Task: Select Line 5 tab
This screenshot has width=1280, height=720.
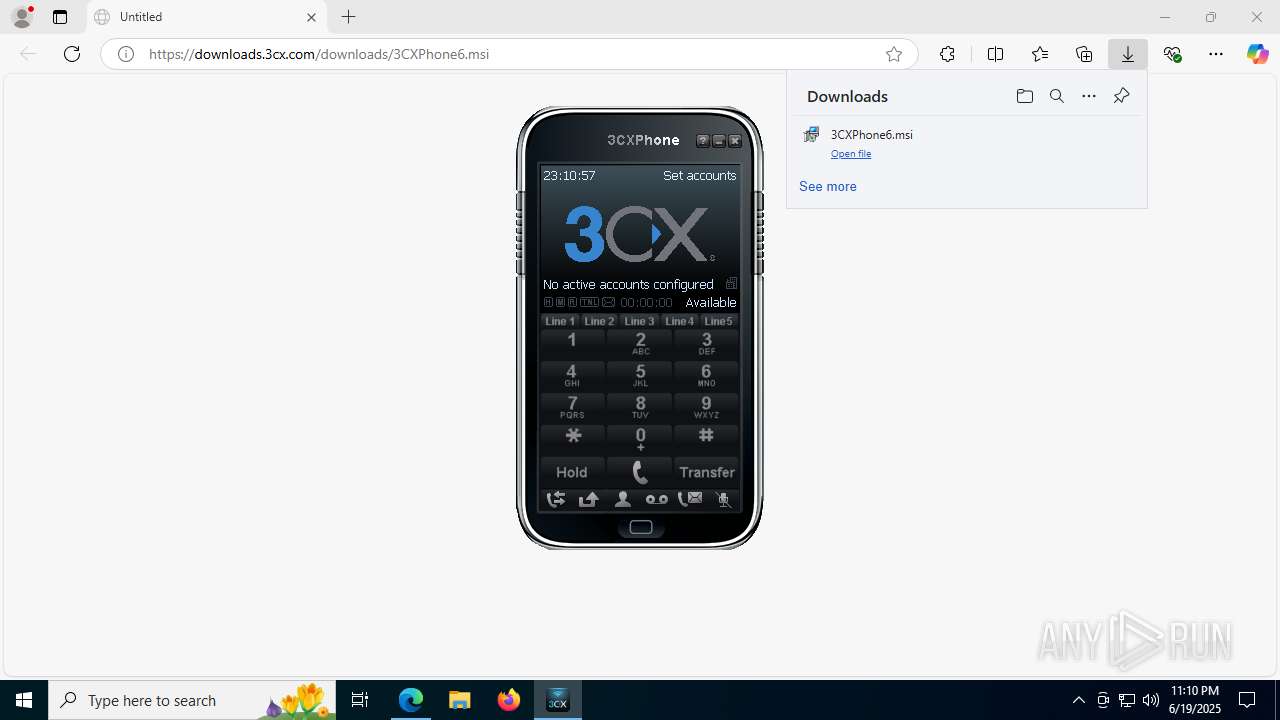Action: 718,321
